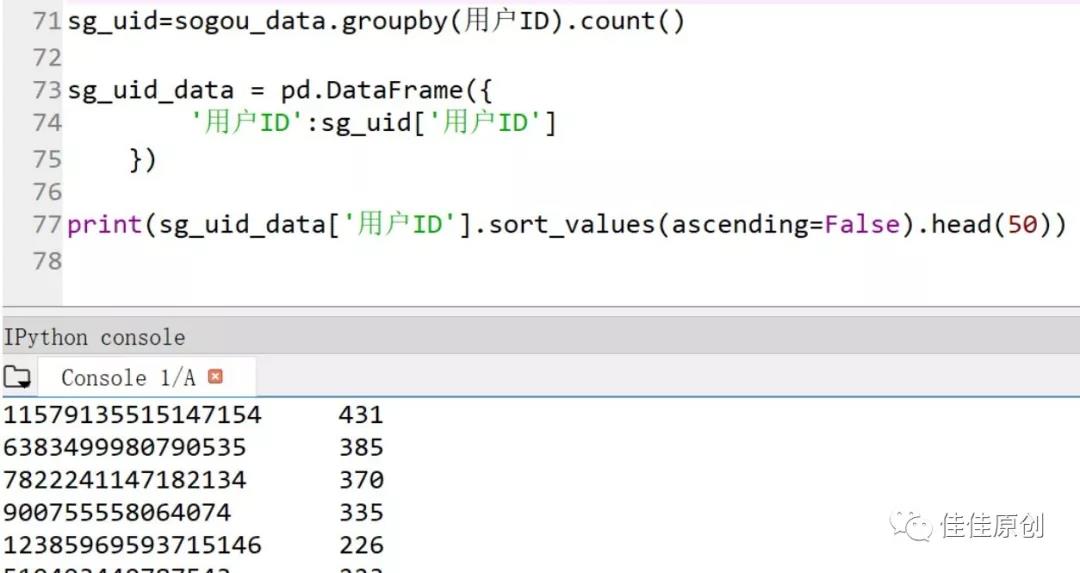Screen dimensions: 1080x573
Task: Close the Console 1/A tab
Action: [x=215, y=377]
